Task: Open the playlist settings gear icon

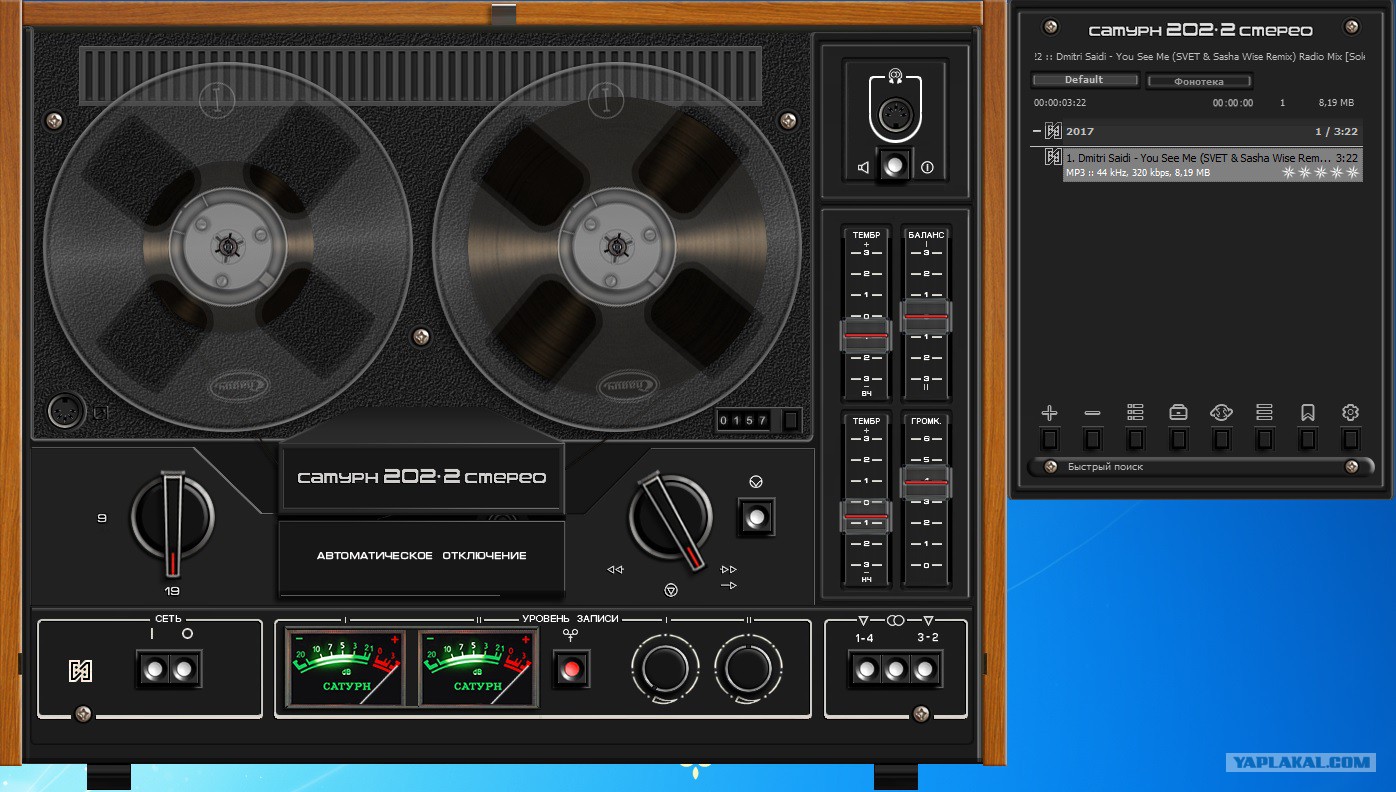Action: point(1350,413)
